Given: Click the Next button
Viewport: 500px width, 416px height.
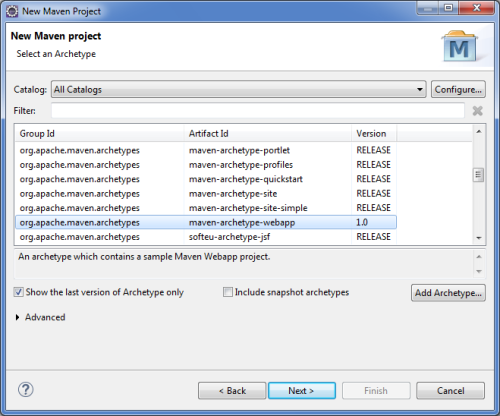Looking at the screenshot, I should pos(302,391).
